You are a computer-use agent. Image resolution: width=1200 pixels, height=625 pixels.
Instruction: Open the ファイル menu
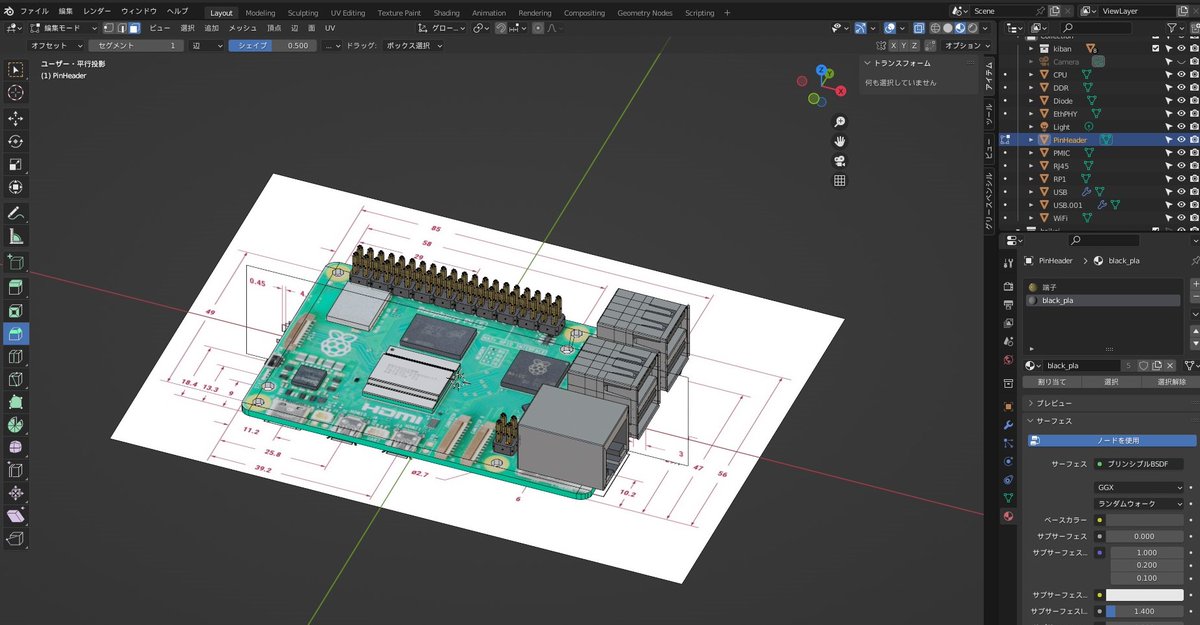[33, 11]
